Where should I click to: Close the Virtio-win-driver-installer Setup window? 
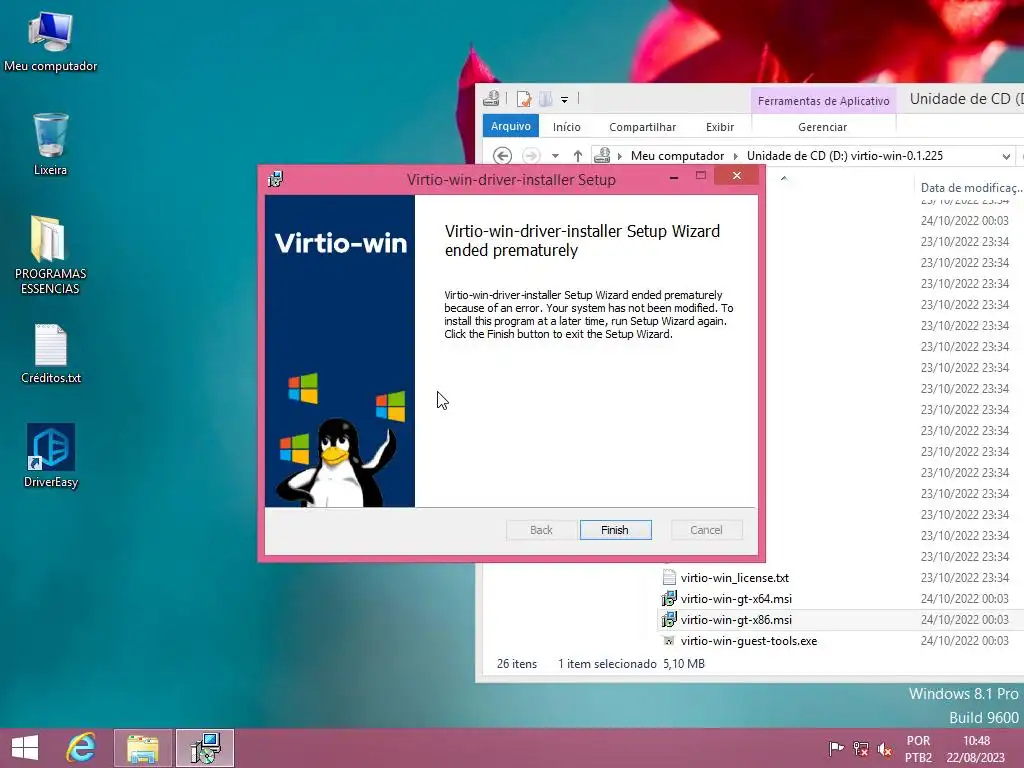(736, 176)
